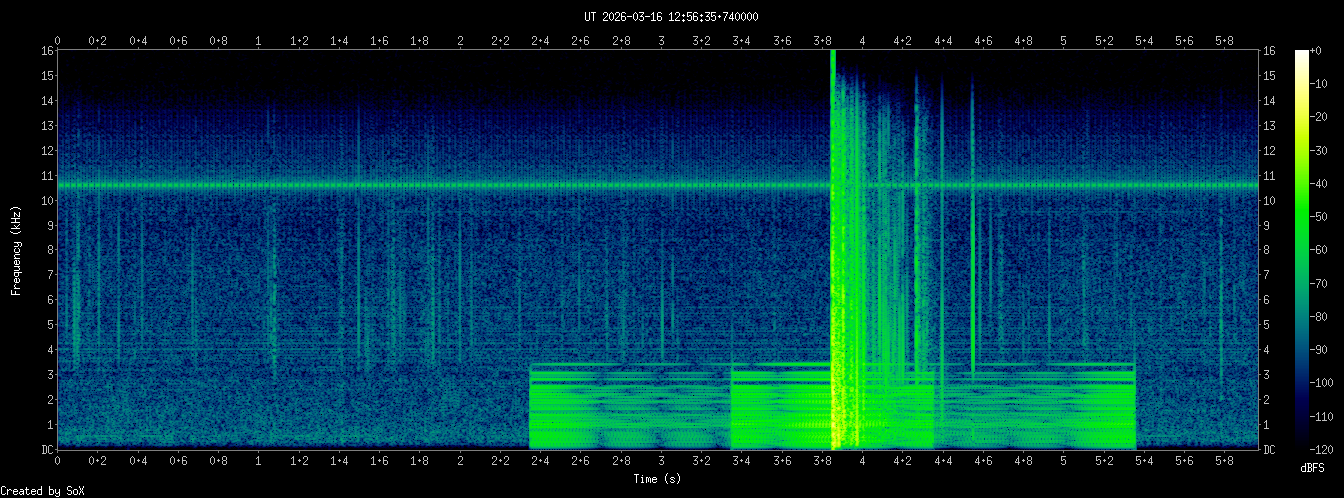The image size is (1344, 498).
Task: Click the 5 second tick on bottom time axis
Action: [x=1064, y=461]
